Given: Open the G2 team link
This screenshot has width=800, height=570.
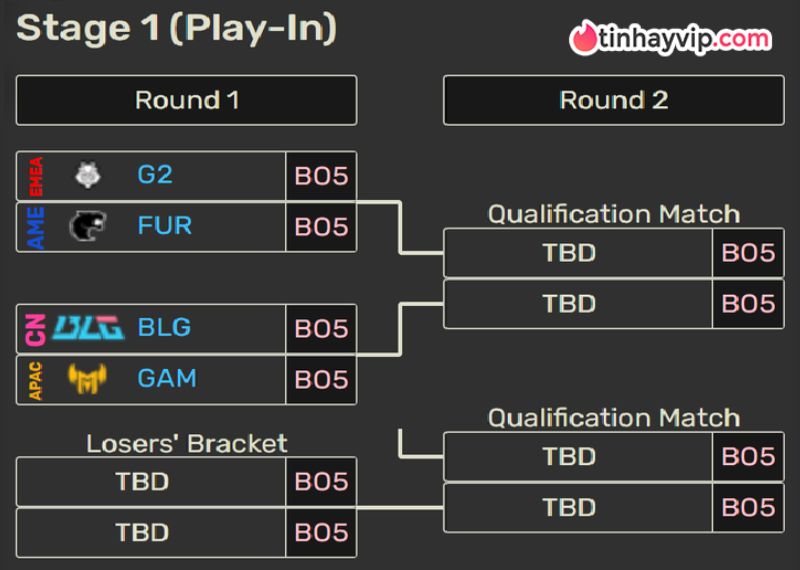Looking at the screenshot, I should (x=155, y=175).
